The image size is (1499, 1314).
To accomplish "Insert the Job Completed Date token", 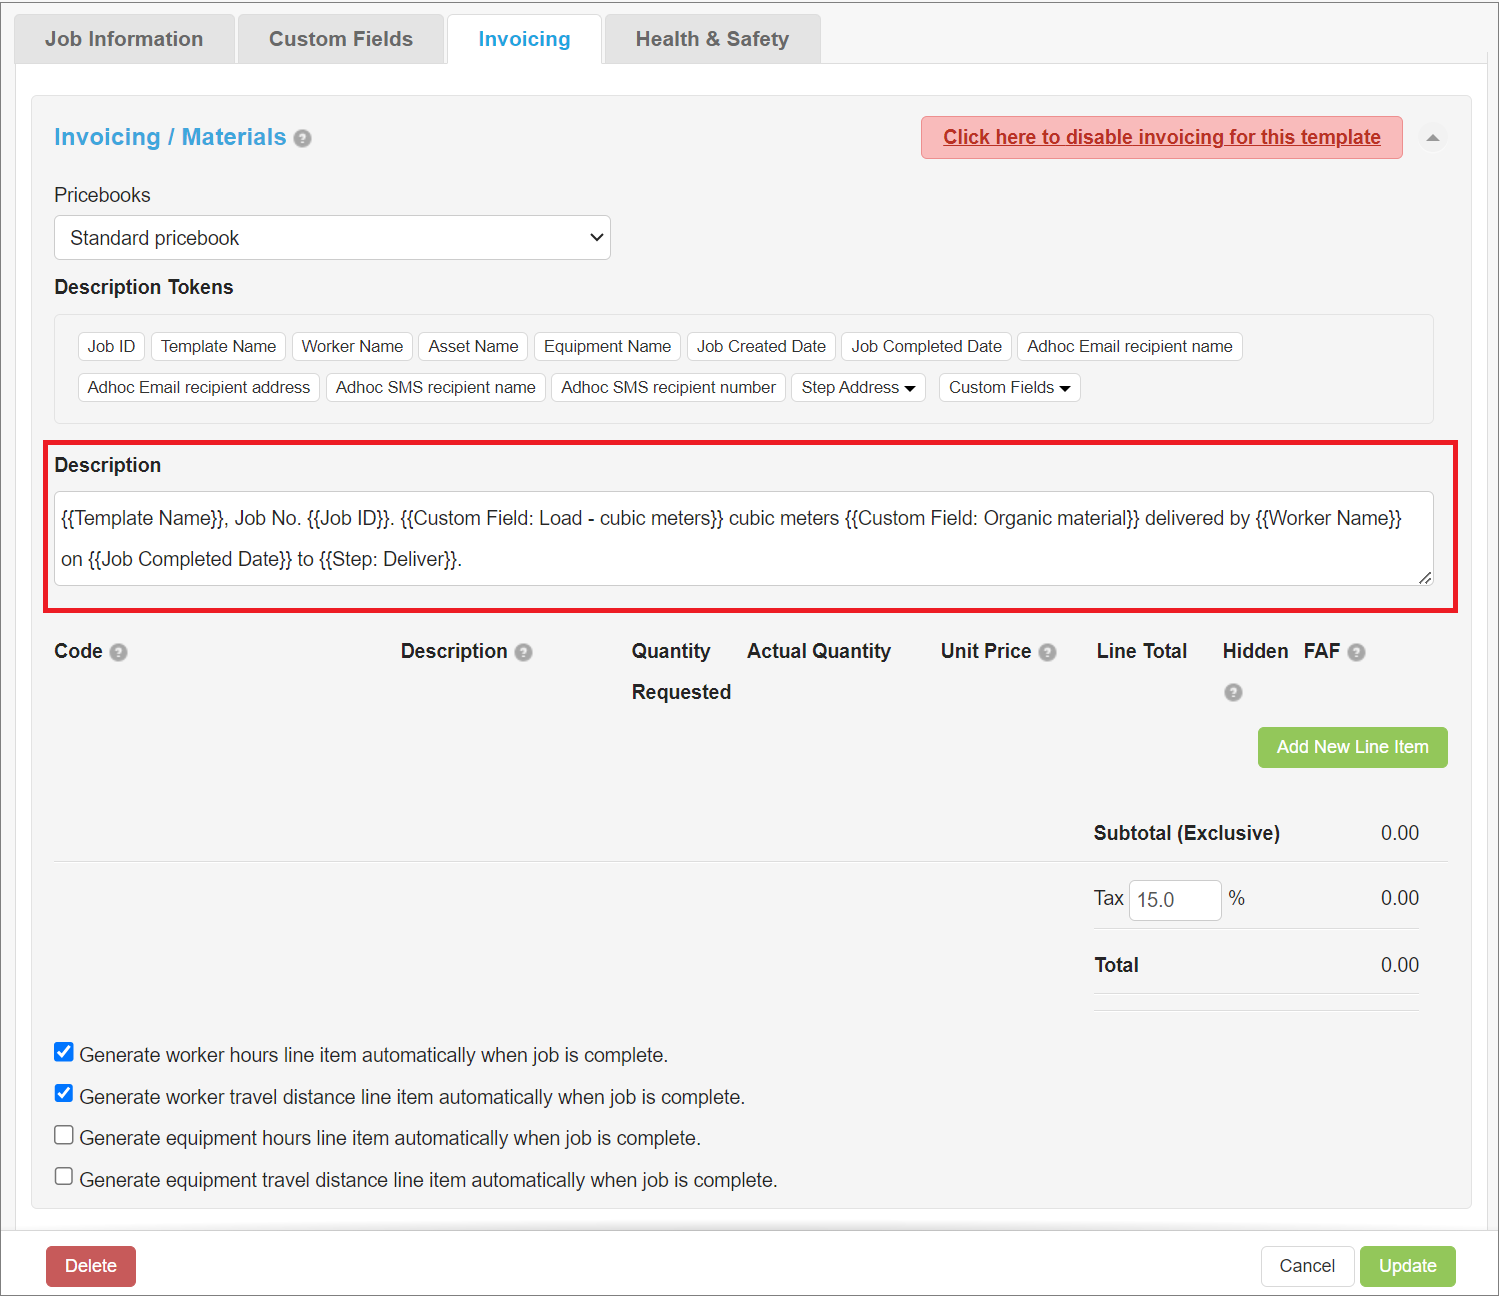I will [x=926, y=346].
